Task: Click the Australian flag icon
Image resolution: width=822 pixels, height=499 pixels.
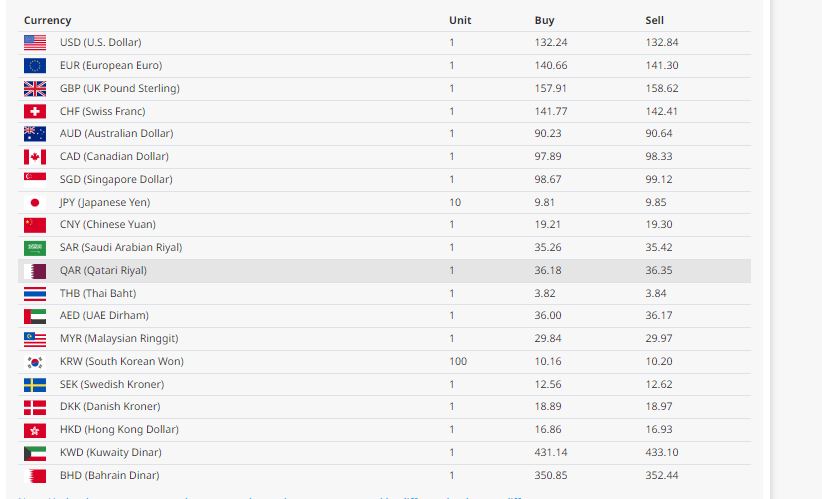Action: 35,134
